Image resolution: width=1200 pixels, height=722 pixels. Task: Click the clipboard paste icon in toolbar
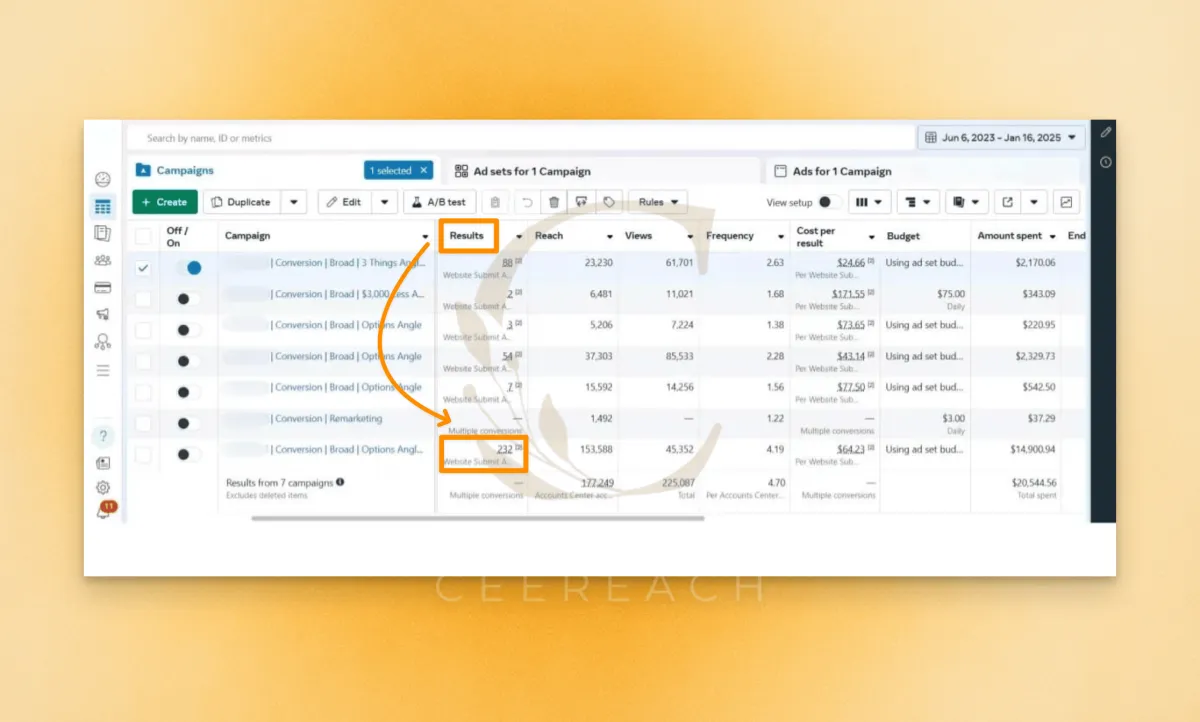[x=495, y=202]
